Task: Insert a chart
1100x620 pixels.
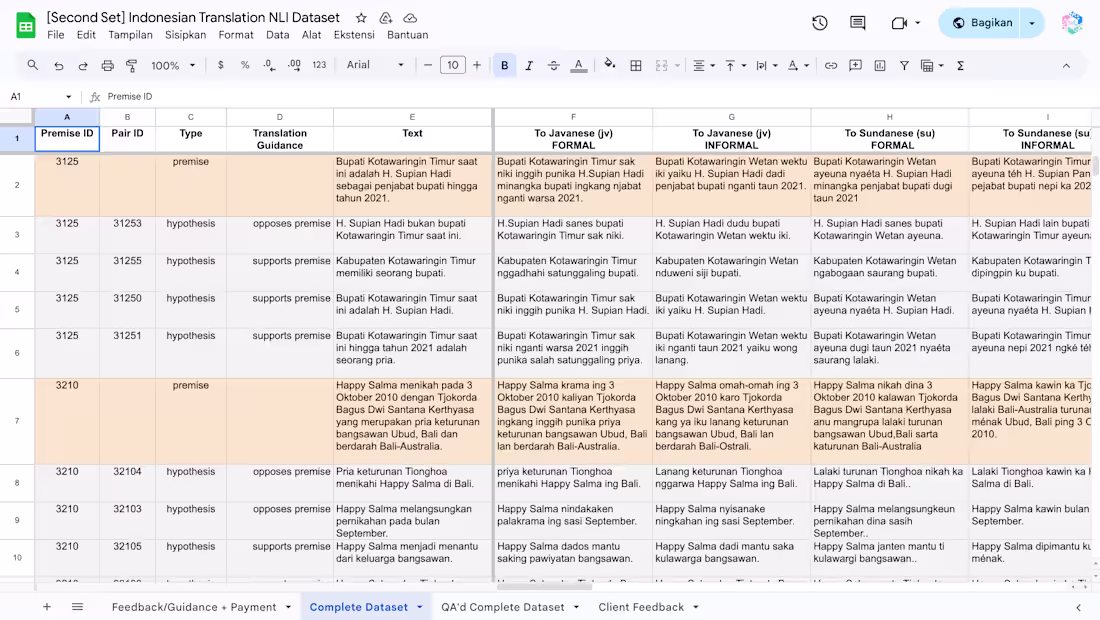Action: (x=880, y=65)
